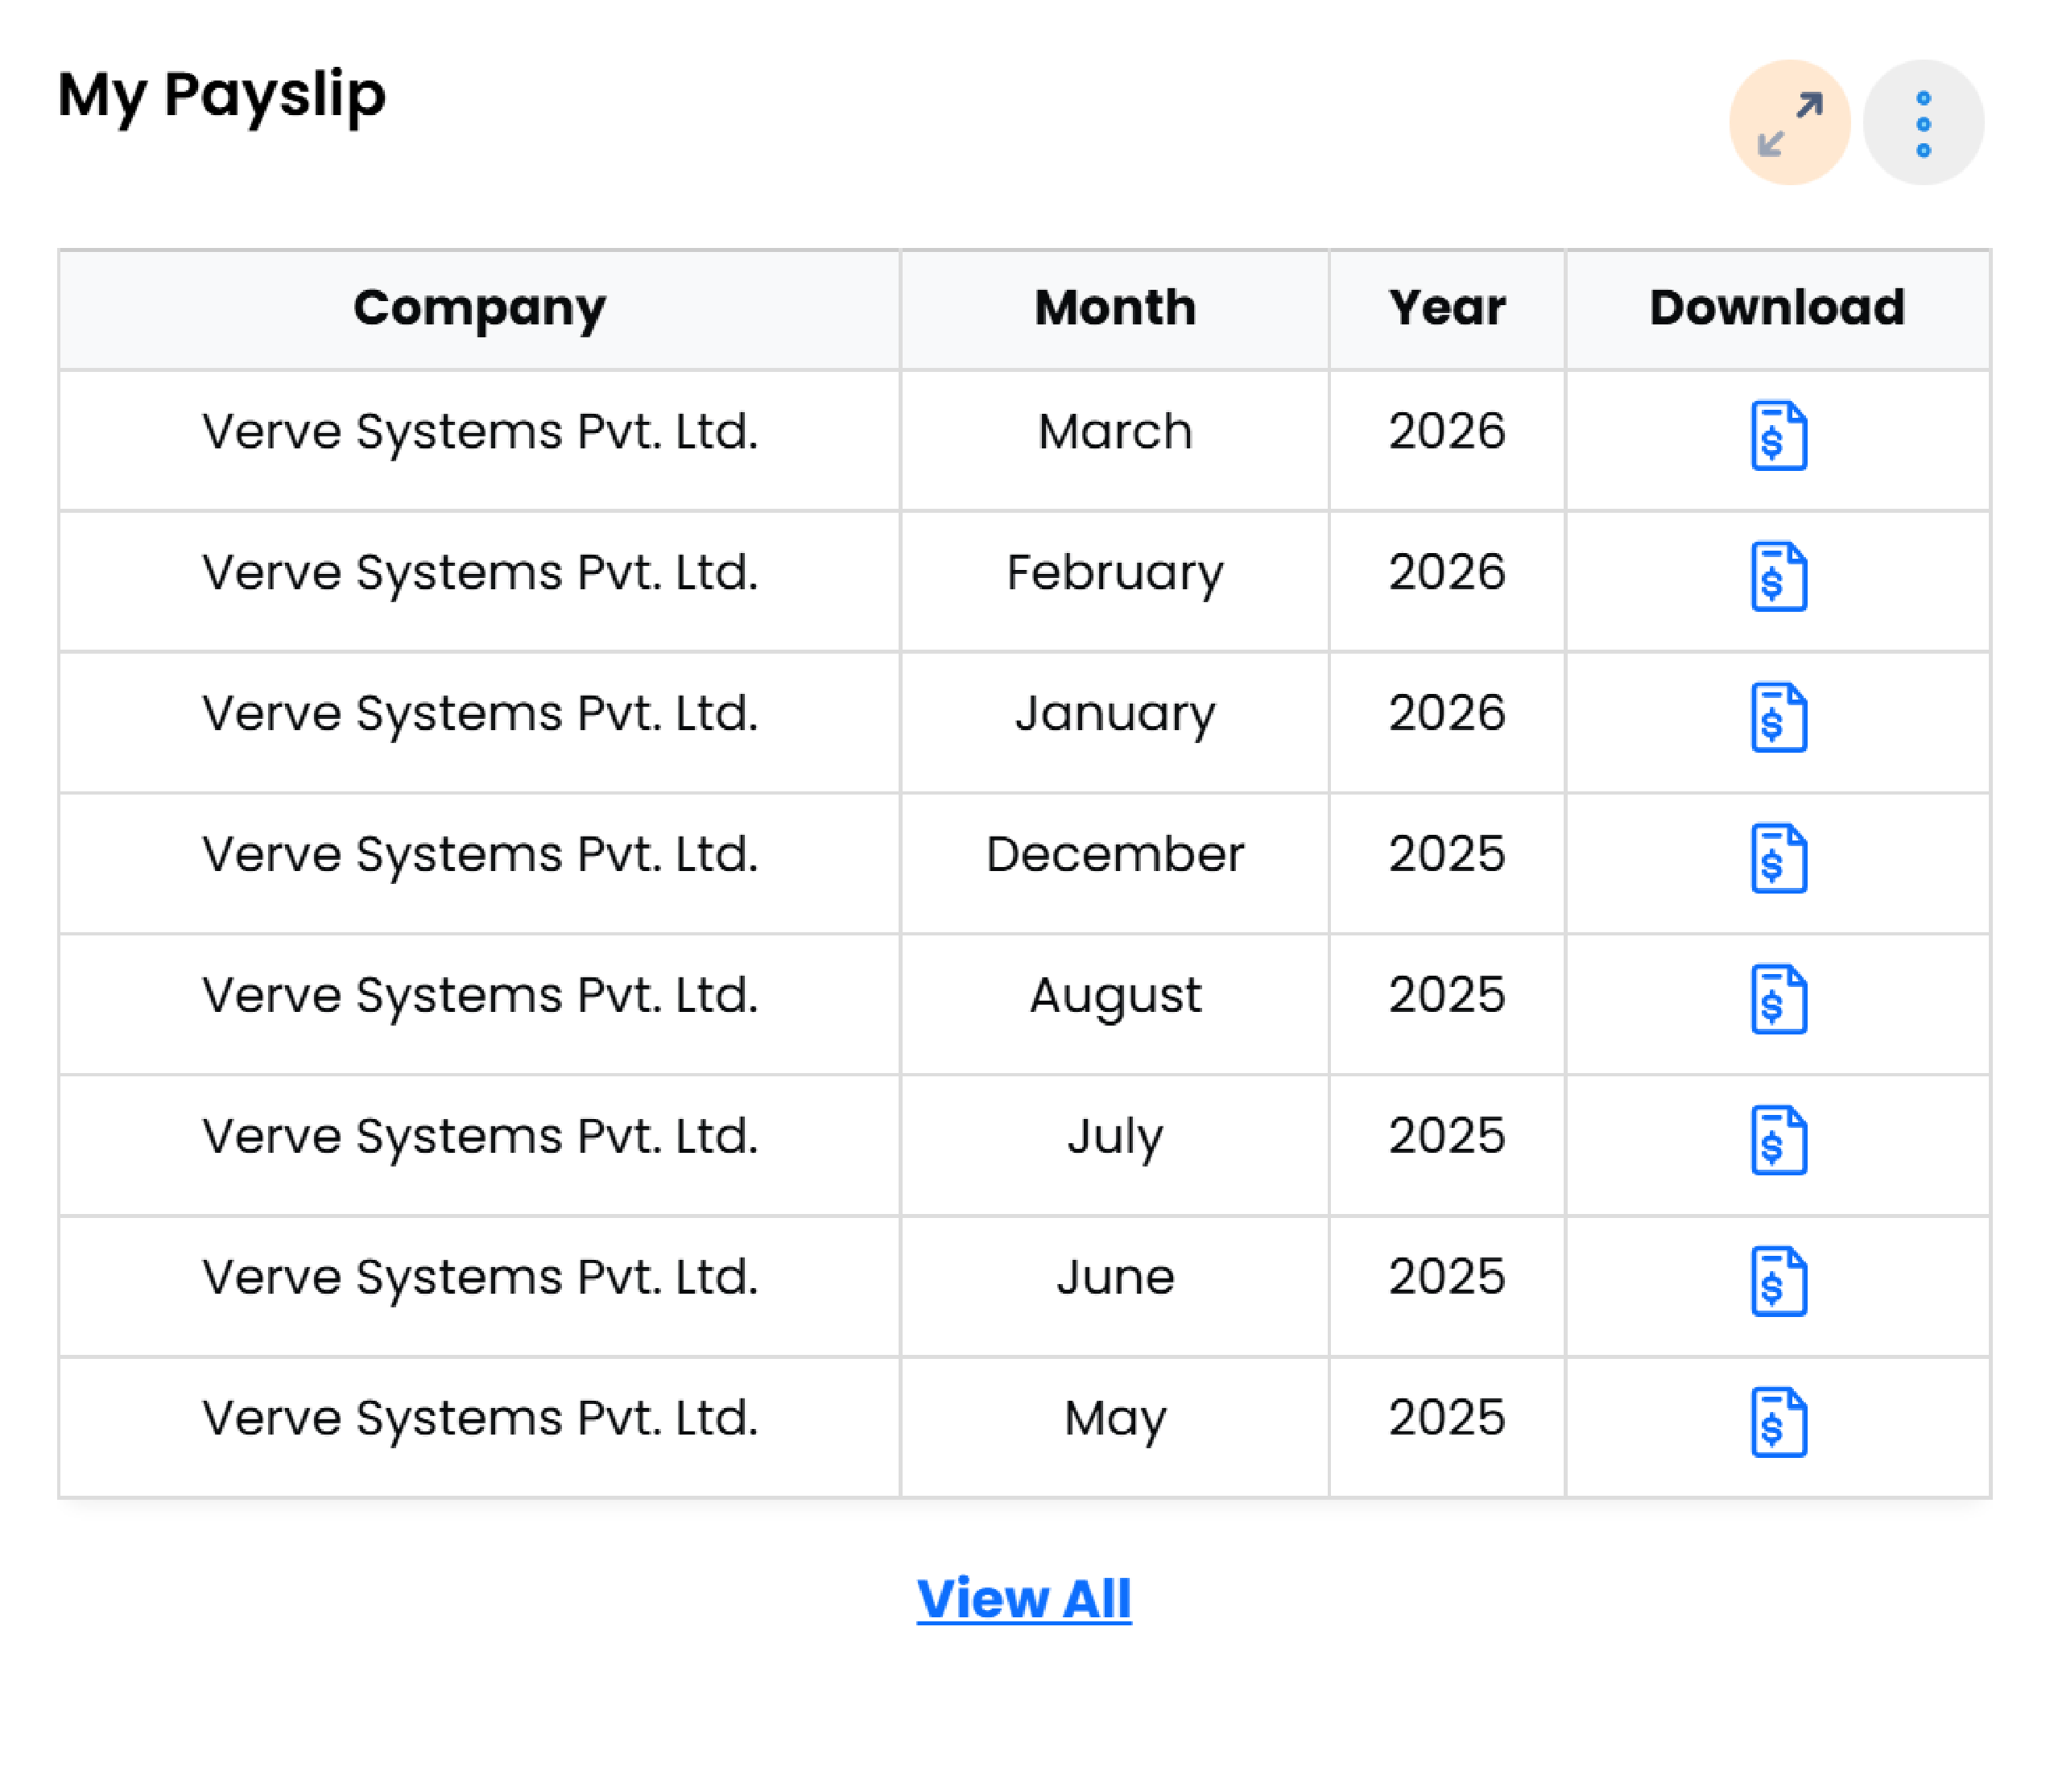Click the year 2026 in March row
The height and width of the screenshot is (1792, 2050).
click(x=1446, y=432)
